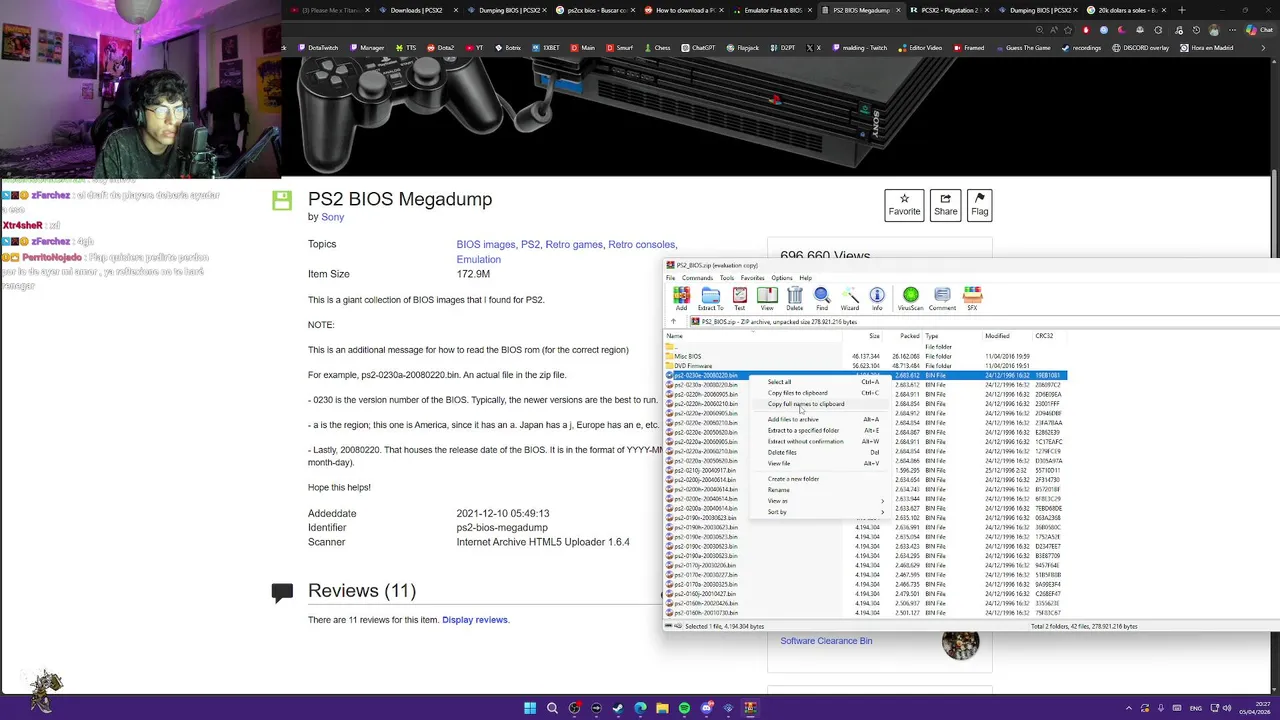Launch the Wizard toolbar icon
The height and width of the screenshot is (720, 1280).
[x=849, y=298]
